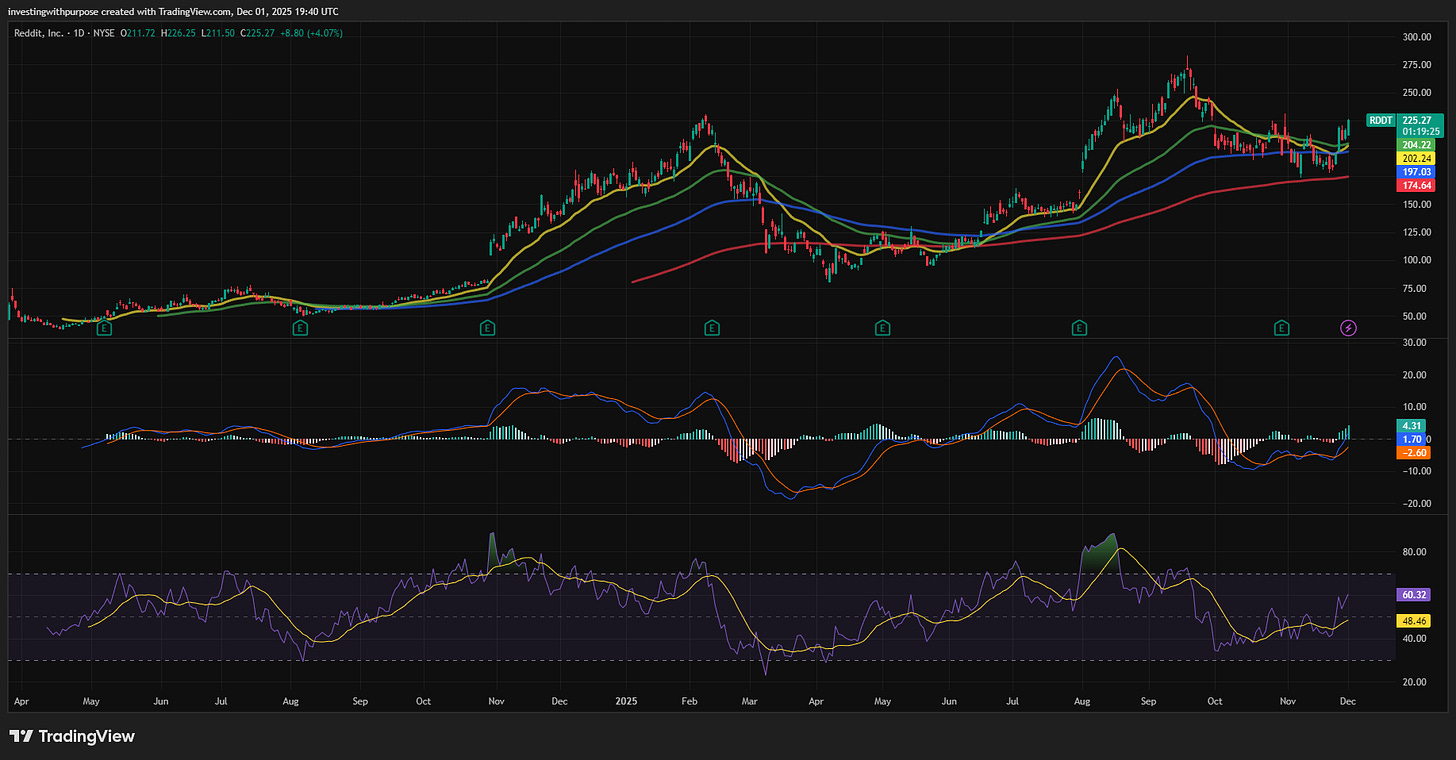Screen dimensions: 1456x760
Task: Click the 01:19:25 countdown timer label
Action: tap(1421, 131)
